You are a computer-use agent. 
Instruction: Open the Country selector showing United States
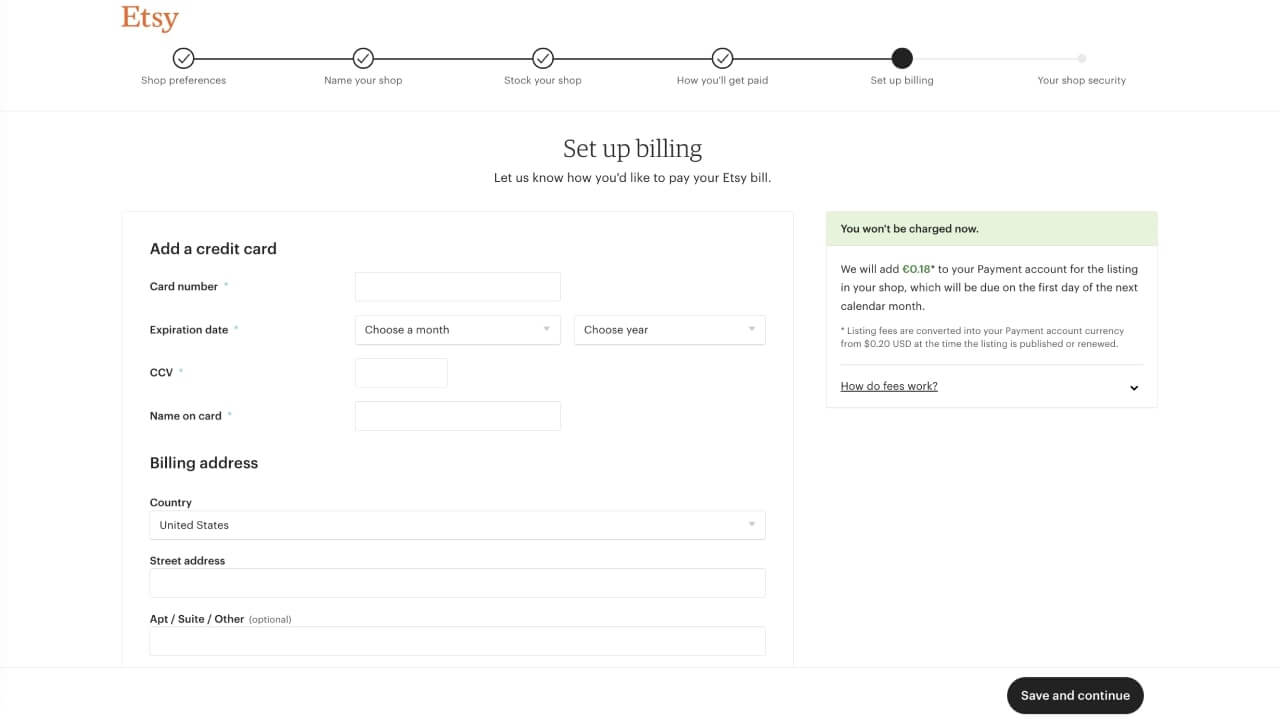point(457,524)
